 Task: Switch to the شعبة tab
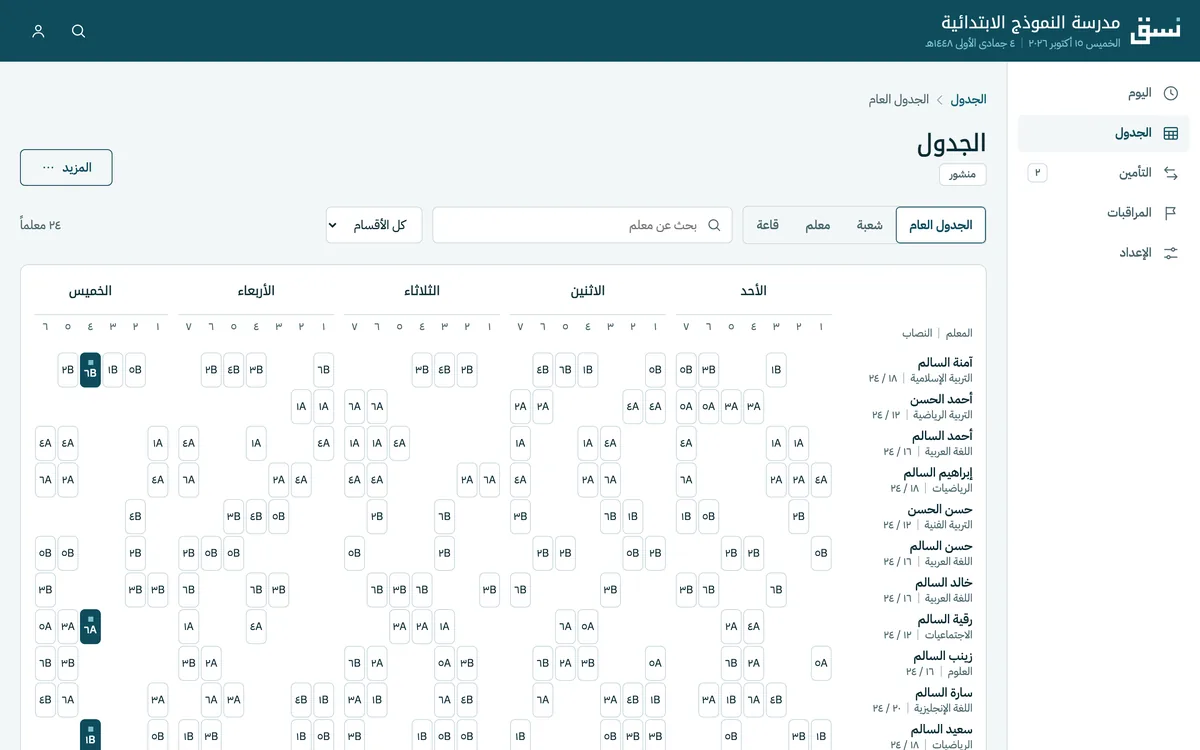coord(869,225)
